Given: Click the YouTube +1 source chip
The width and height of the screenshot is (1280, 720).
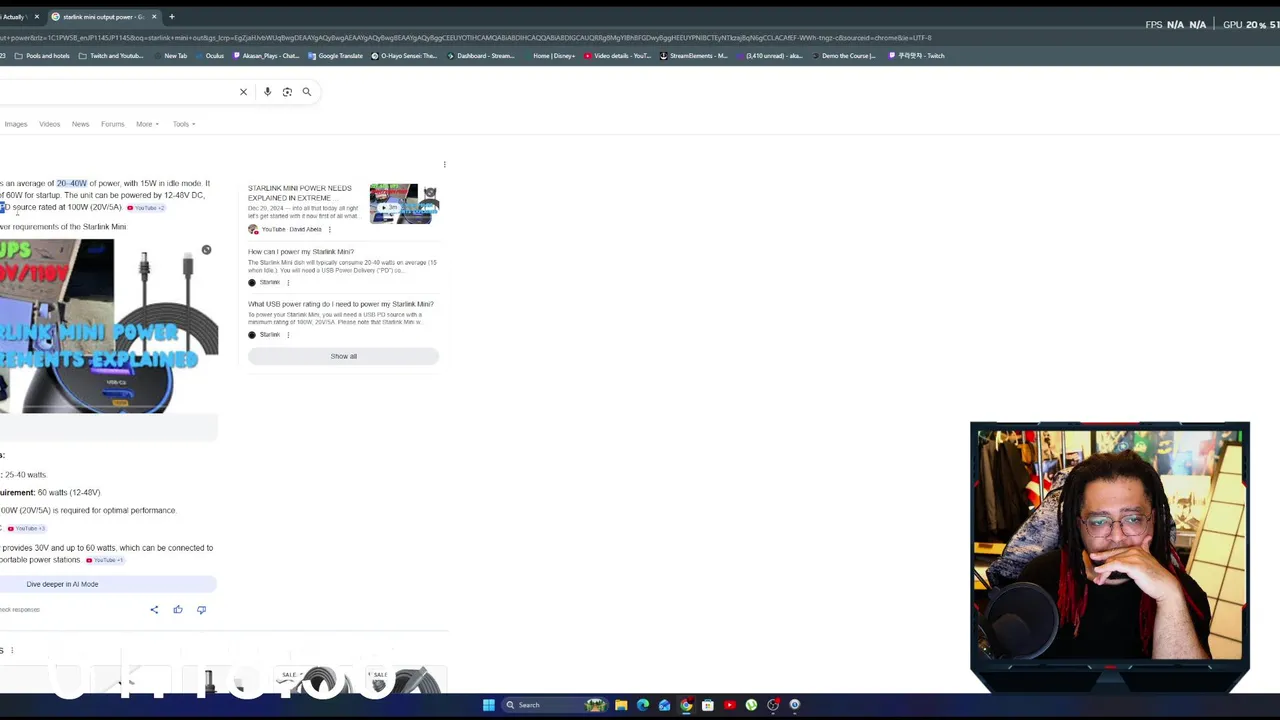Looking at the screenshot, I should (105, 560).
